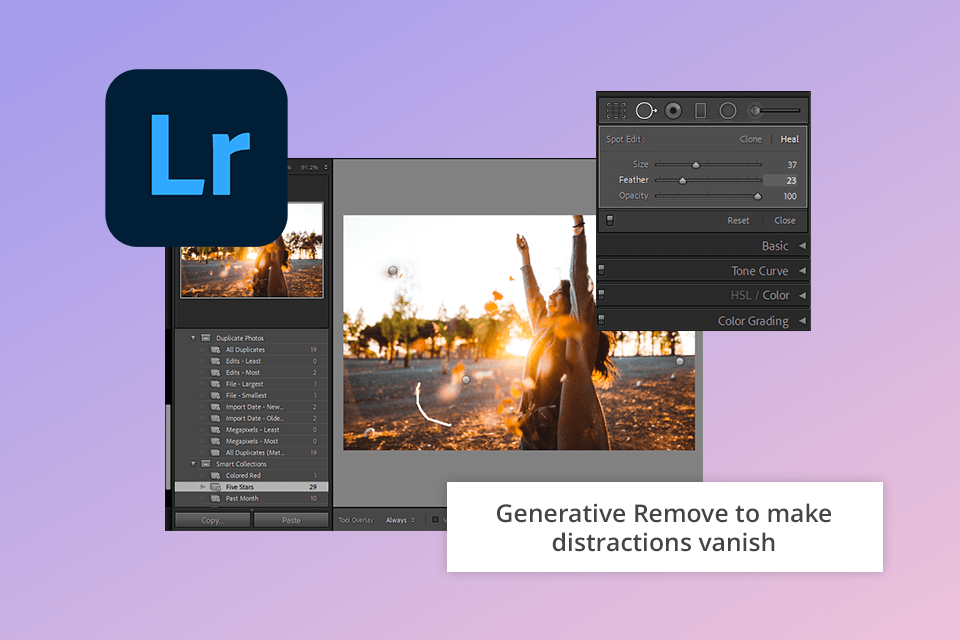
Task: Expand the Five Stars row triangle
Action: pyautogui.click(x=203, y=487)
